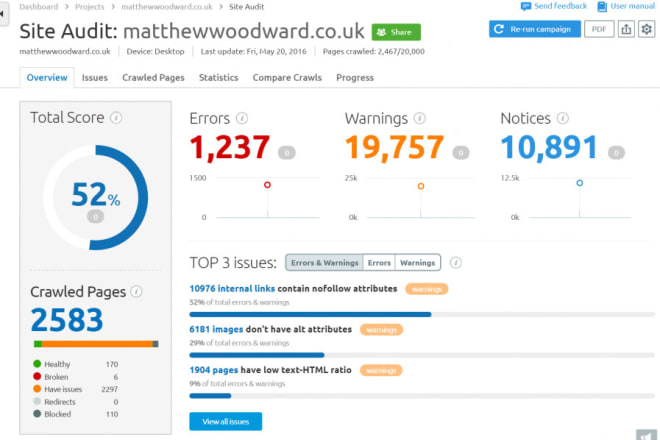Open the Compare Crawls tab
Screen dimensions: 660x440
[287, 77]
